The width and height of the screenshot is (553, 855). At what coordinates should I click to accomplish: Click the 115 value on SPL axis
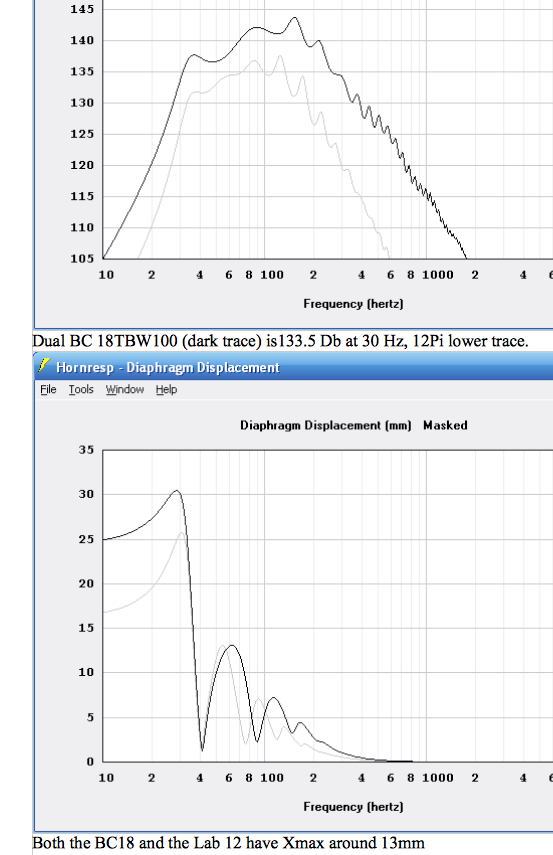82,196
